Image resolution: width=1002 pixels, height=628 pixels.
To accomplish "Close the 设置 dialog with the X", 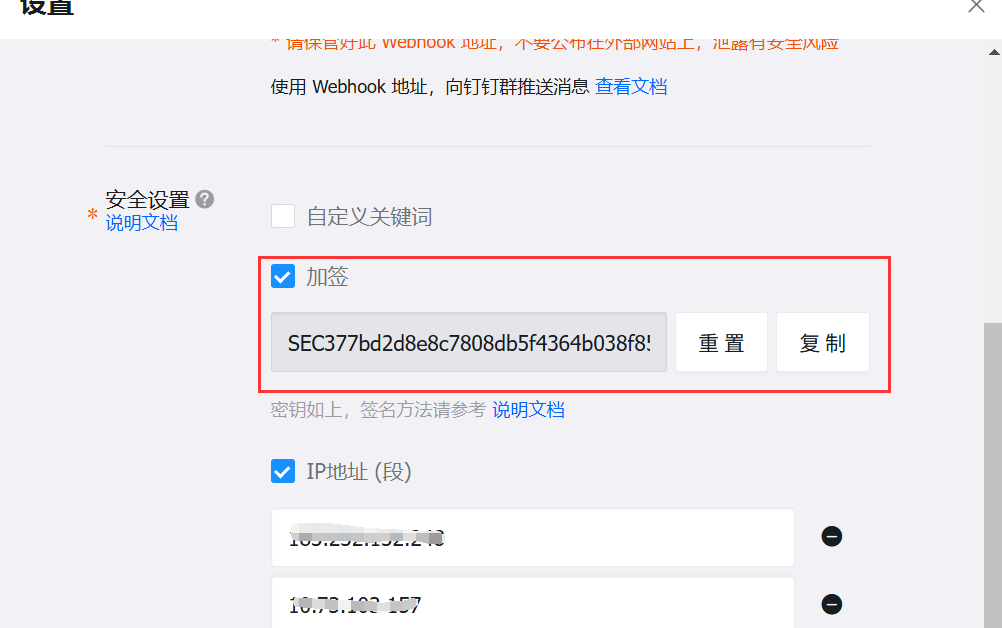I will coord(976,6).
